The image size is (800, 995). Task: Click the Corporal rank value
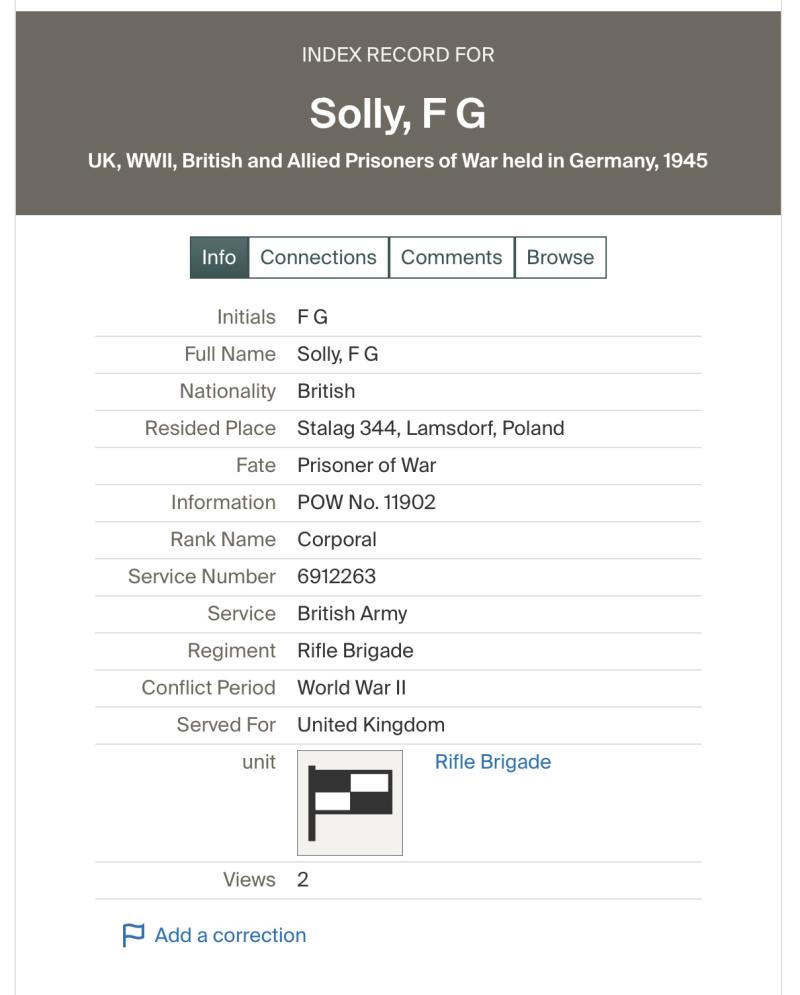337,539
